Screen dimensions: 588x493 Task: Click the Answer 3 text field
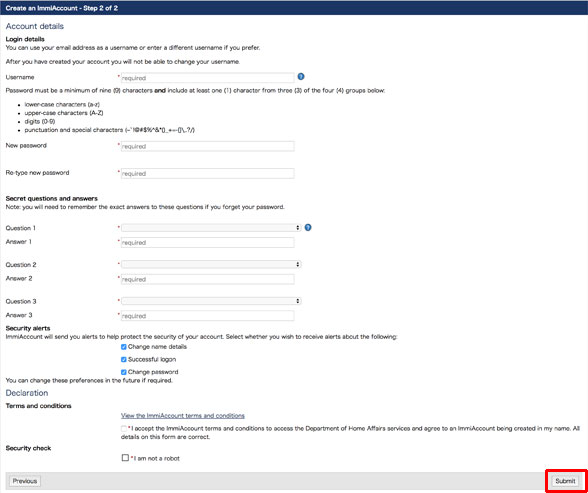[x=207, y=316]
